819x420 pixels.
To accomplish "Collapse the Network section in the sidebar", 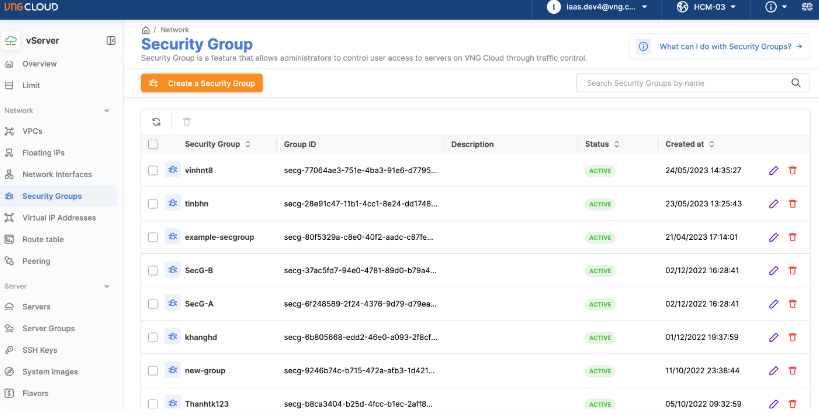I will (106, 110).
